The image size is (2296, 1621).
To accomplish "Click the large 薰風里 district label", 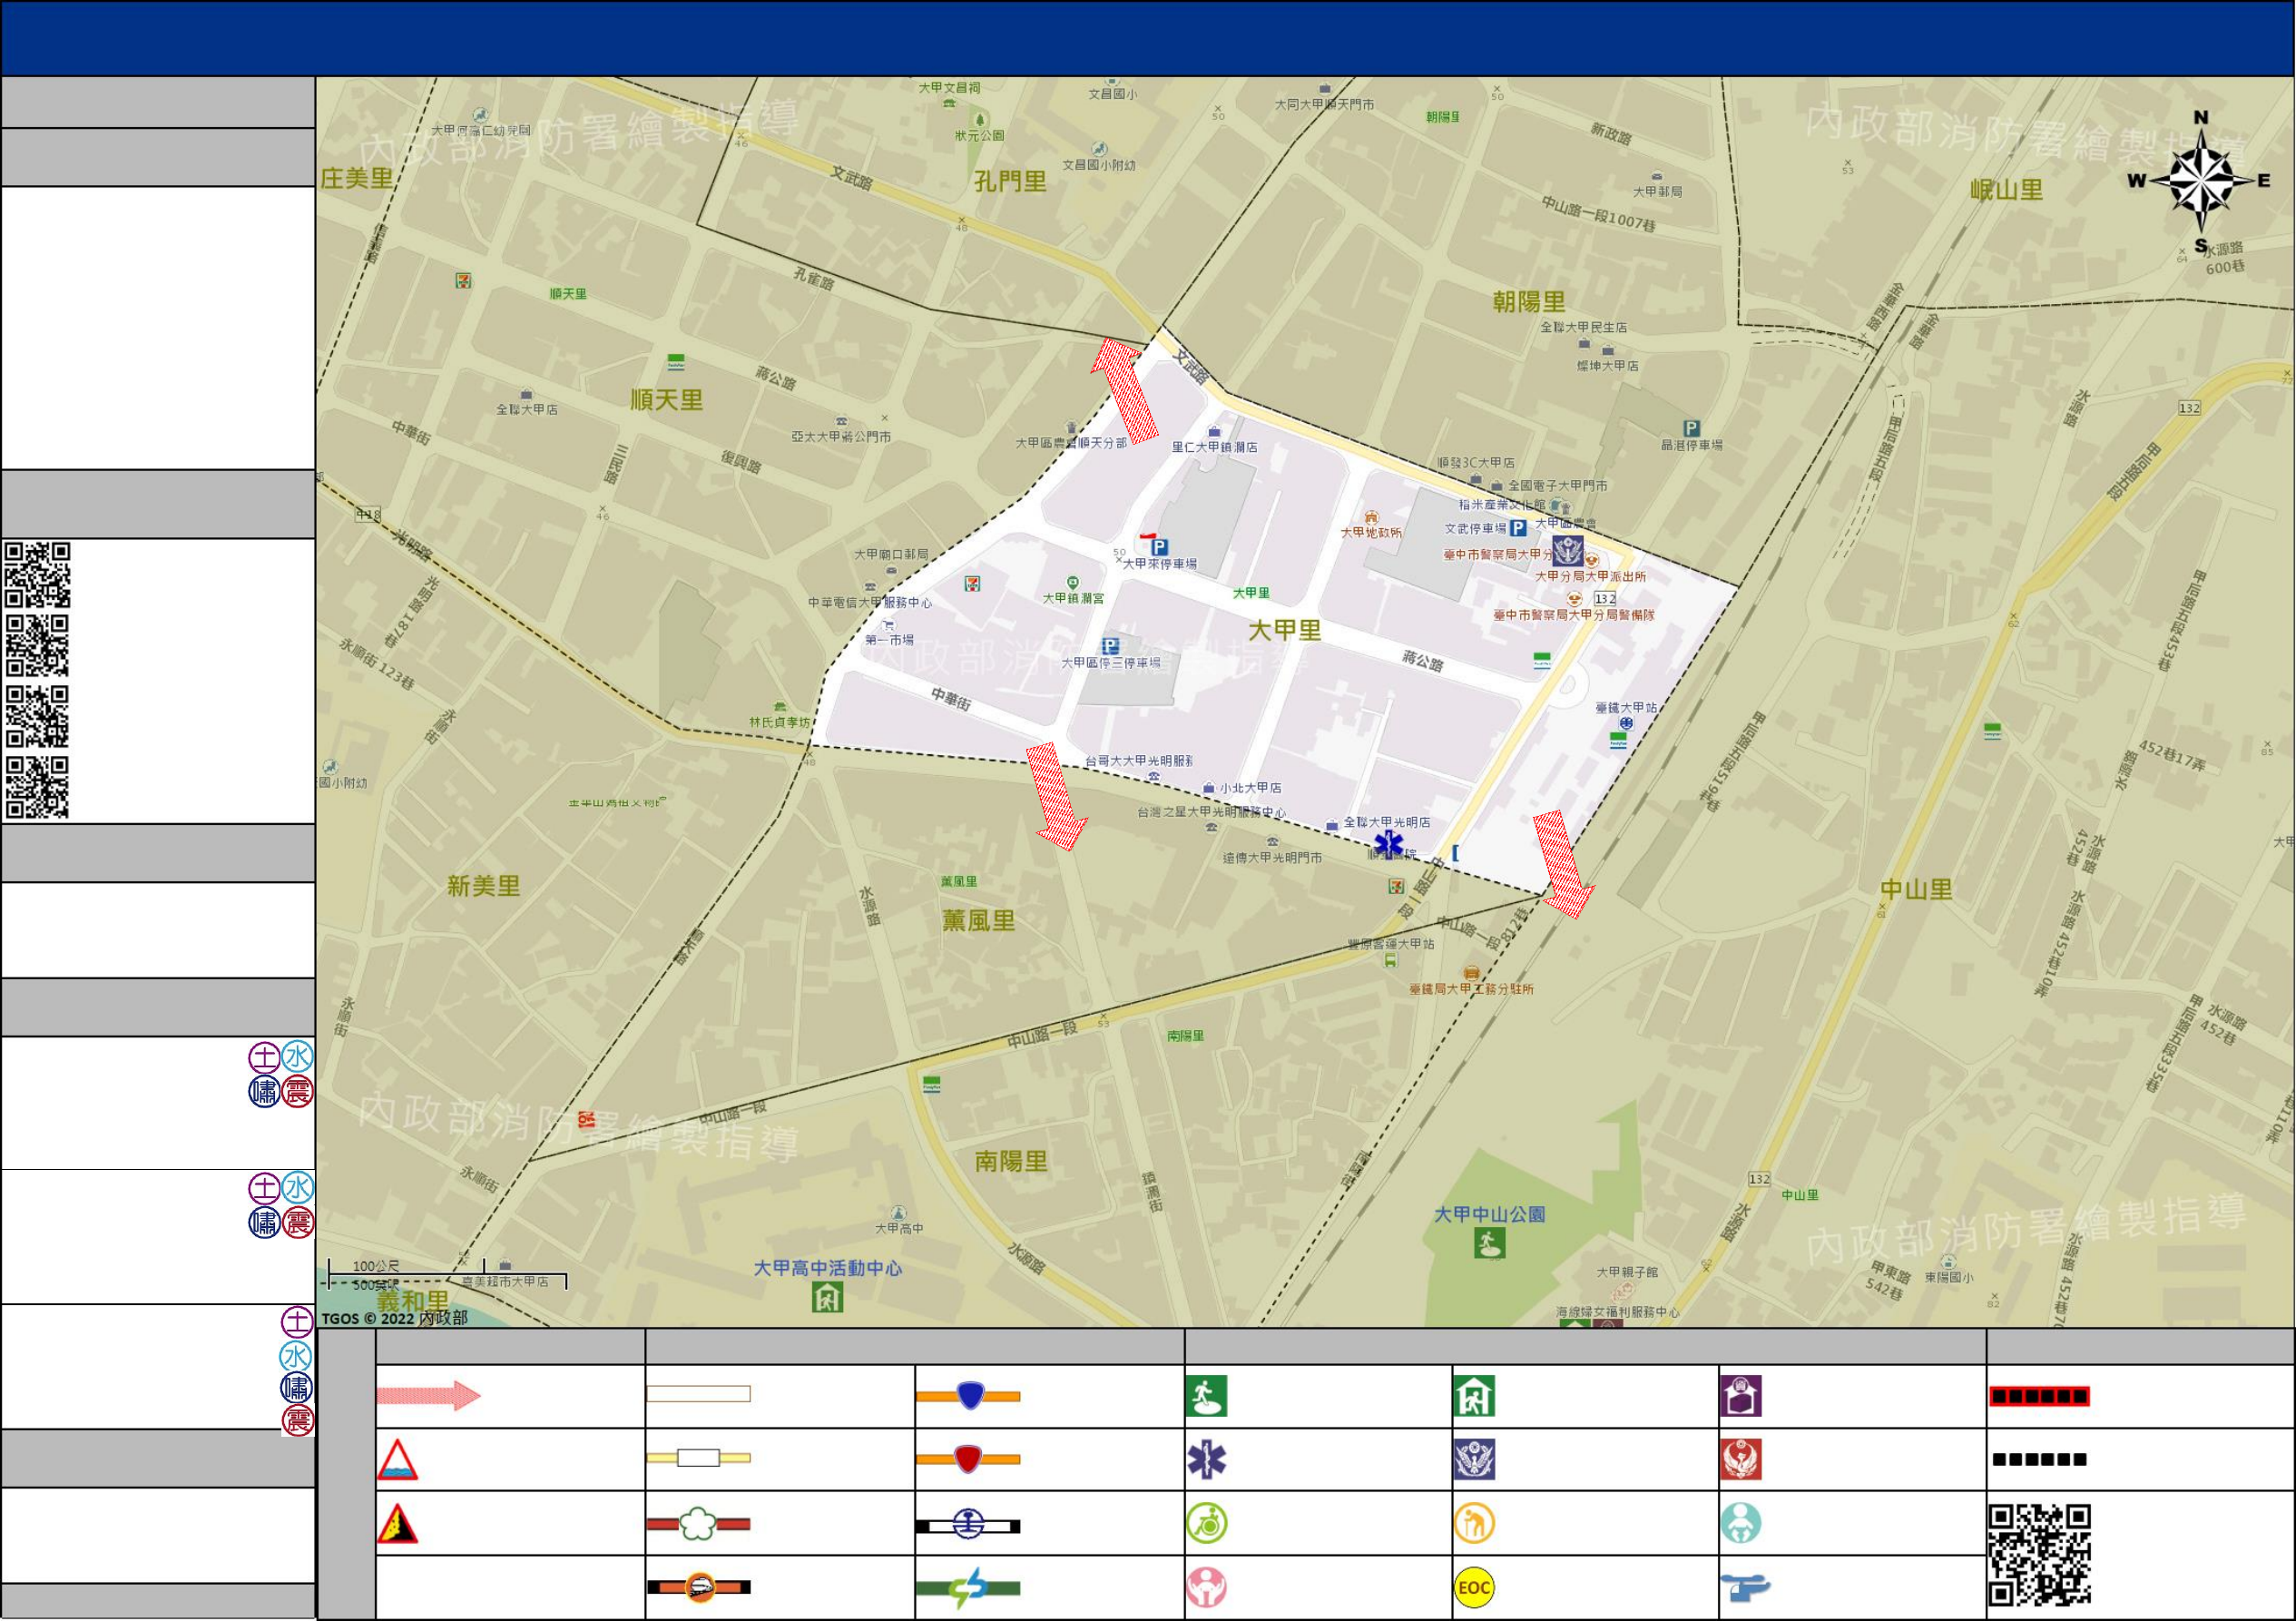I will pos(979,921).
